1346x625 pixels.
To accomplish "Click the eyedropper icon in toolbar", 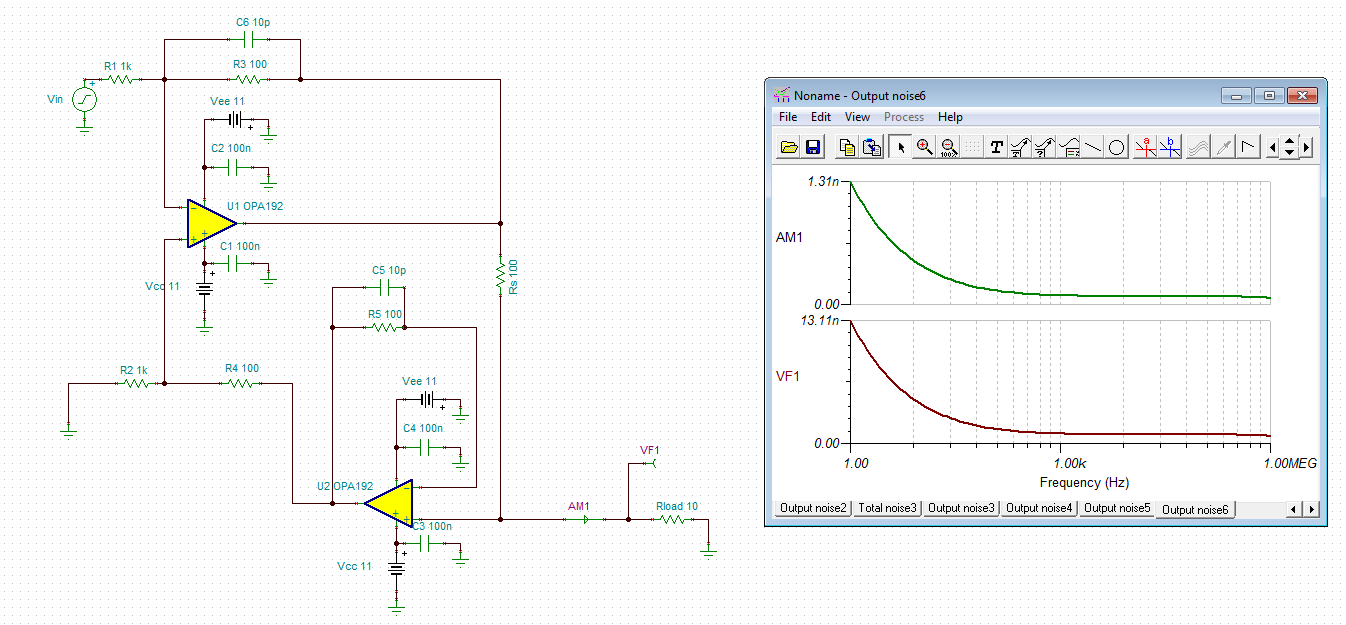I will click(1223, 147).
